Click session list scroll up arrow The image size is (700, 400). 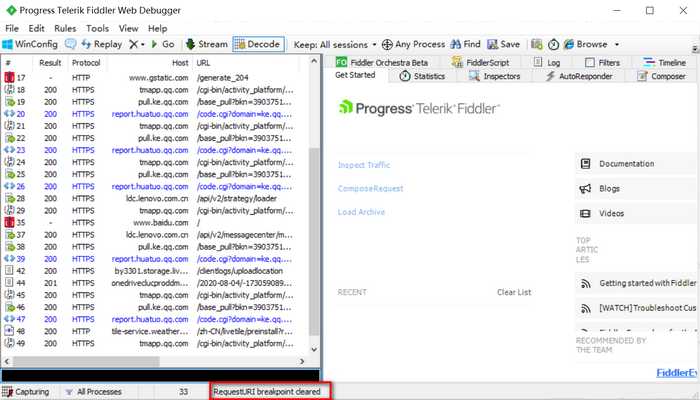[x=314, y=61]
